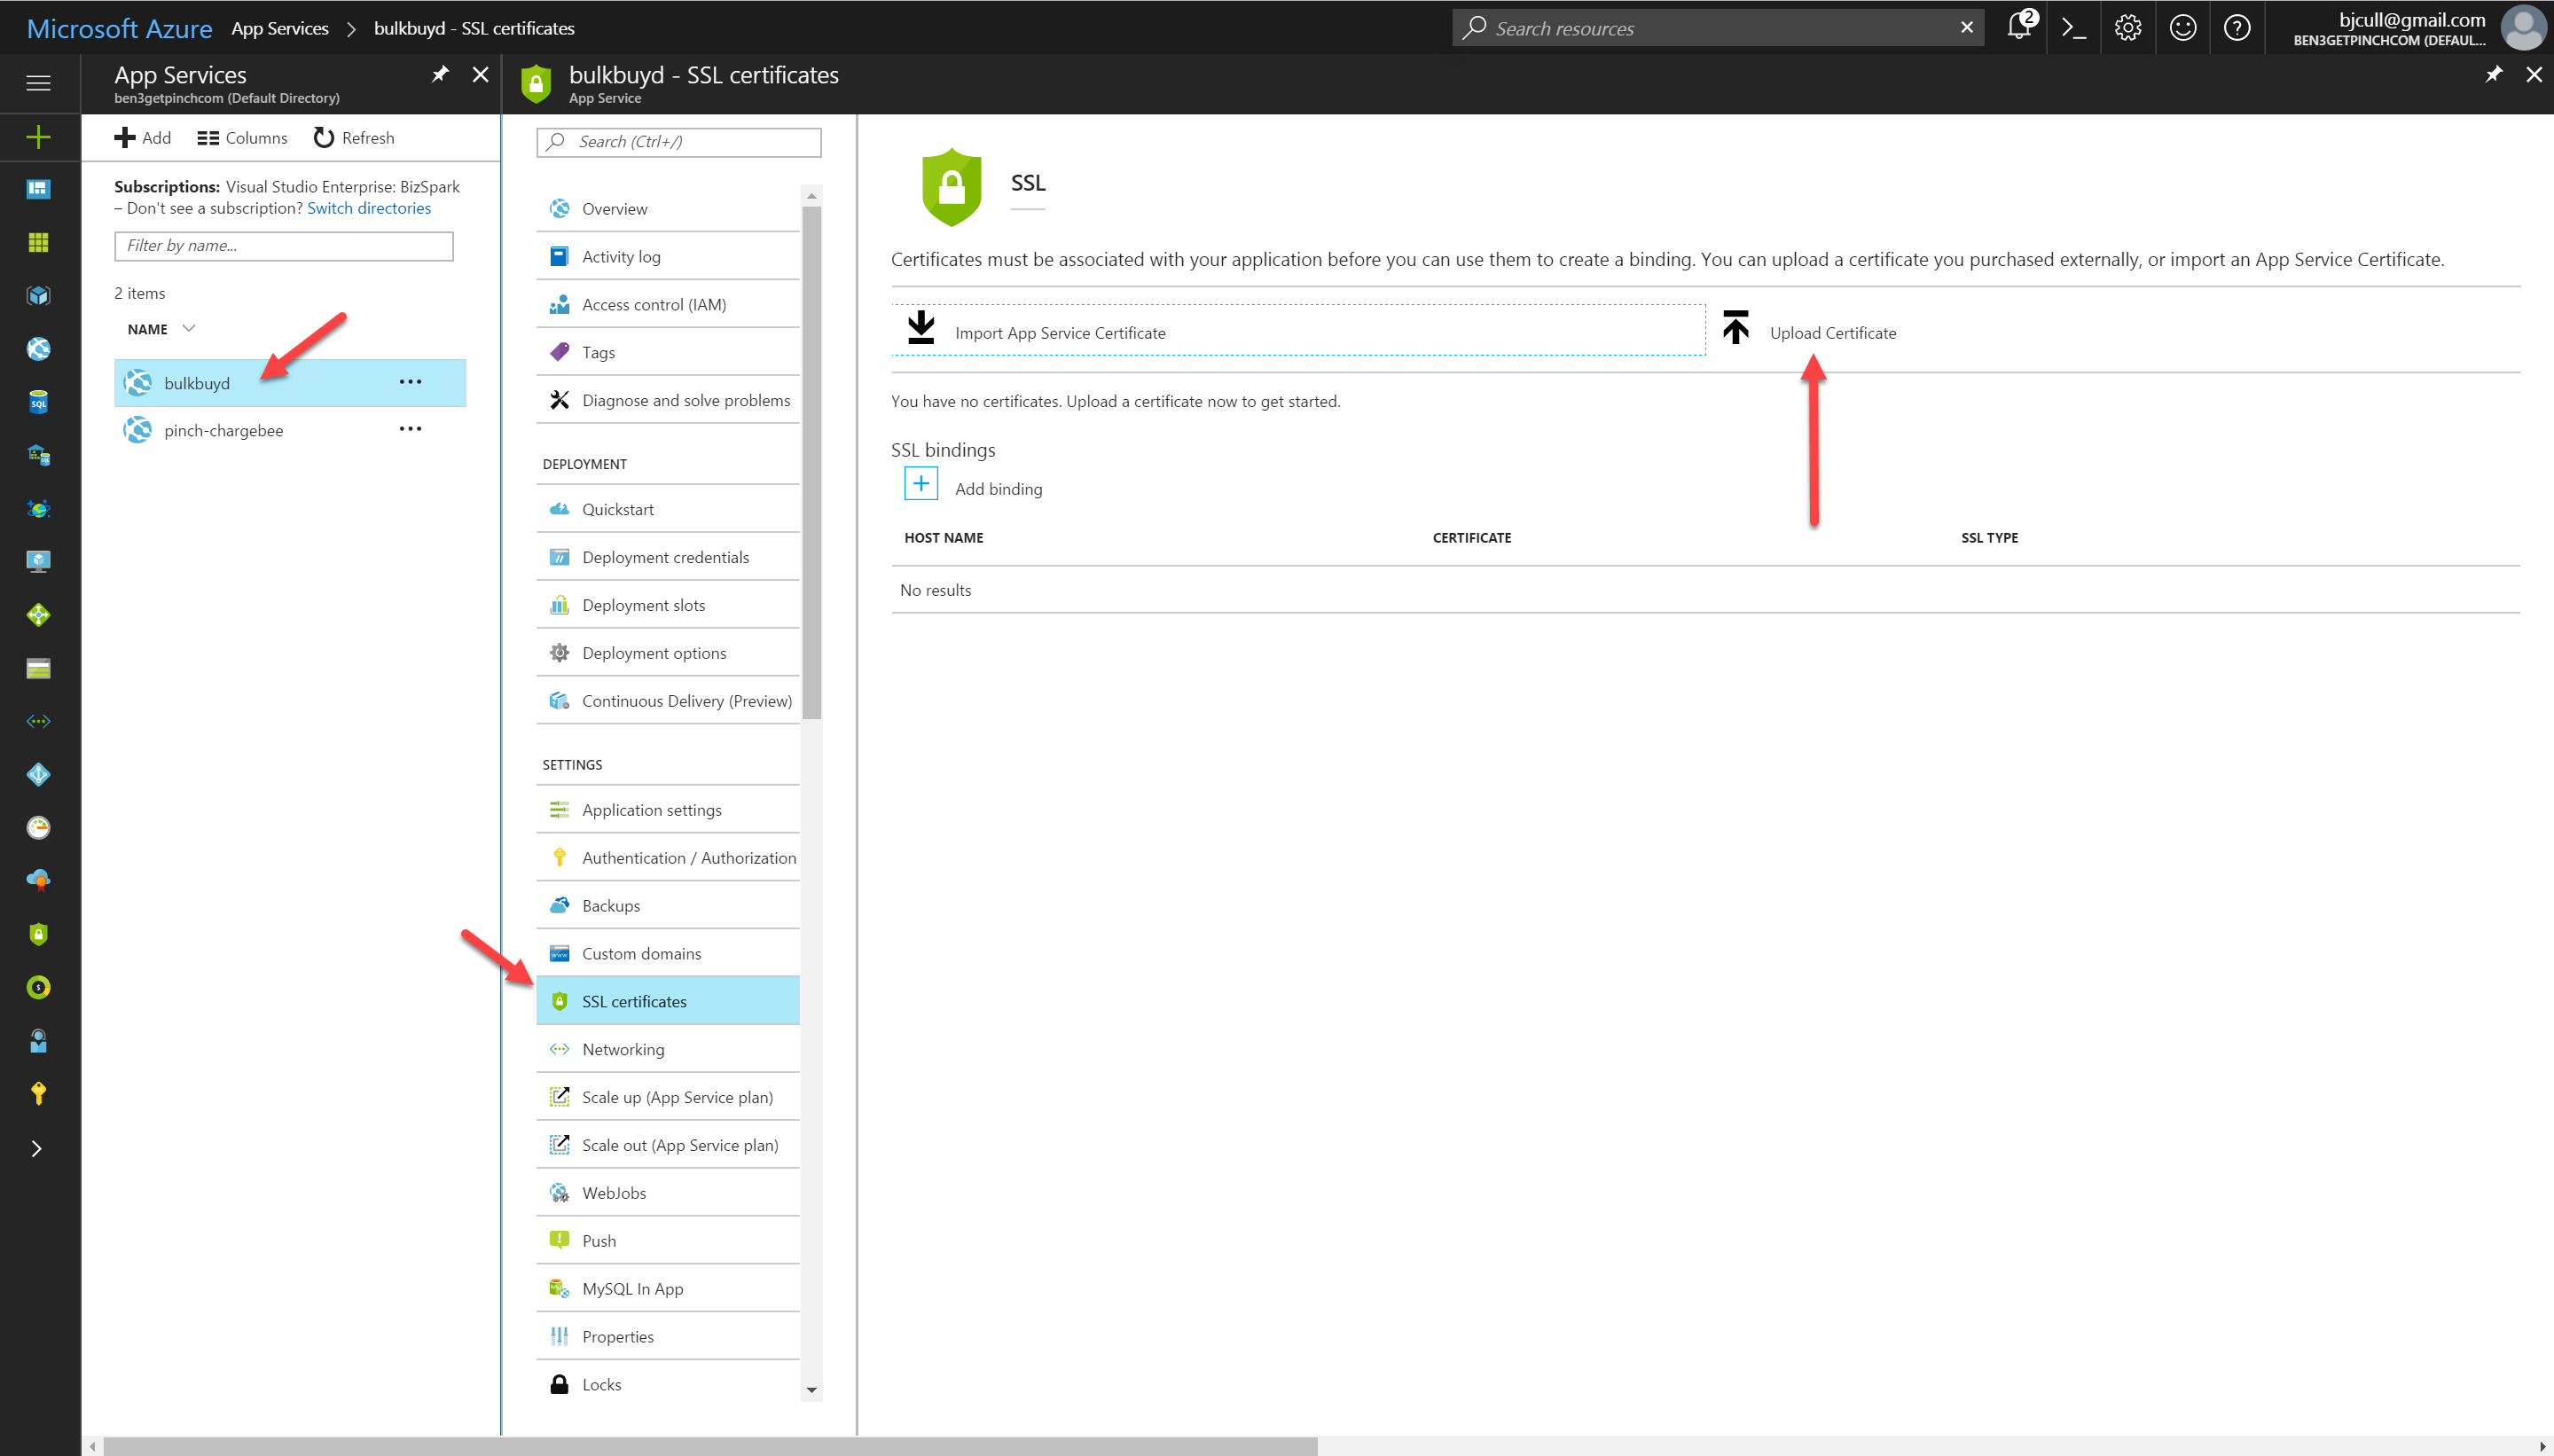Expand the bulkbuyd app options menu

coord(409,380)
